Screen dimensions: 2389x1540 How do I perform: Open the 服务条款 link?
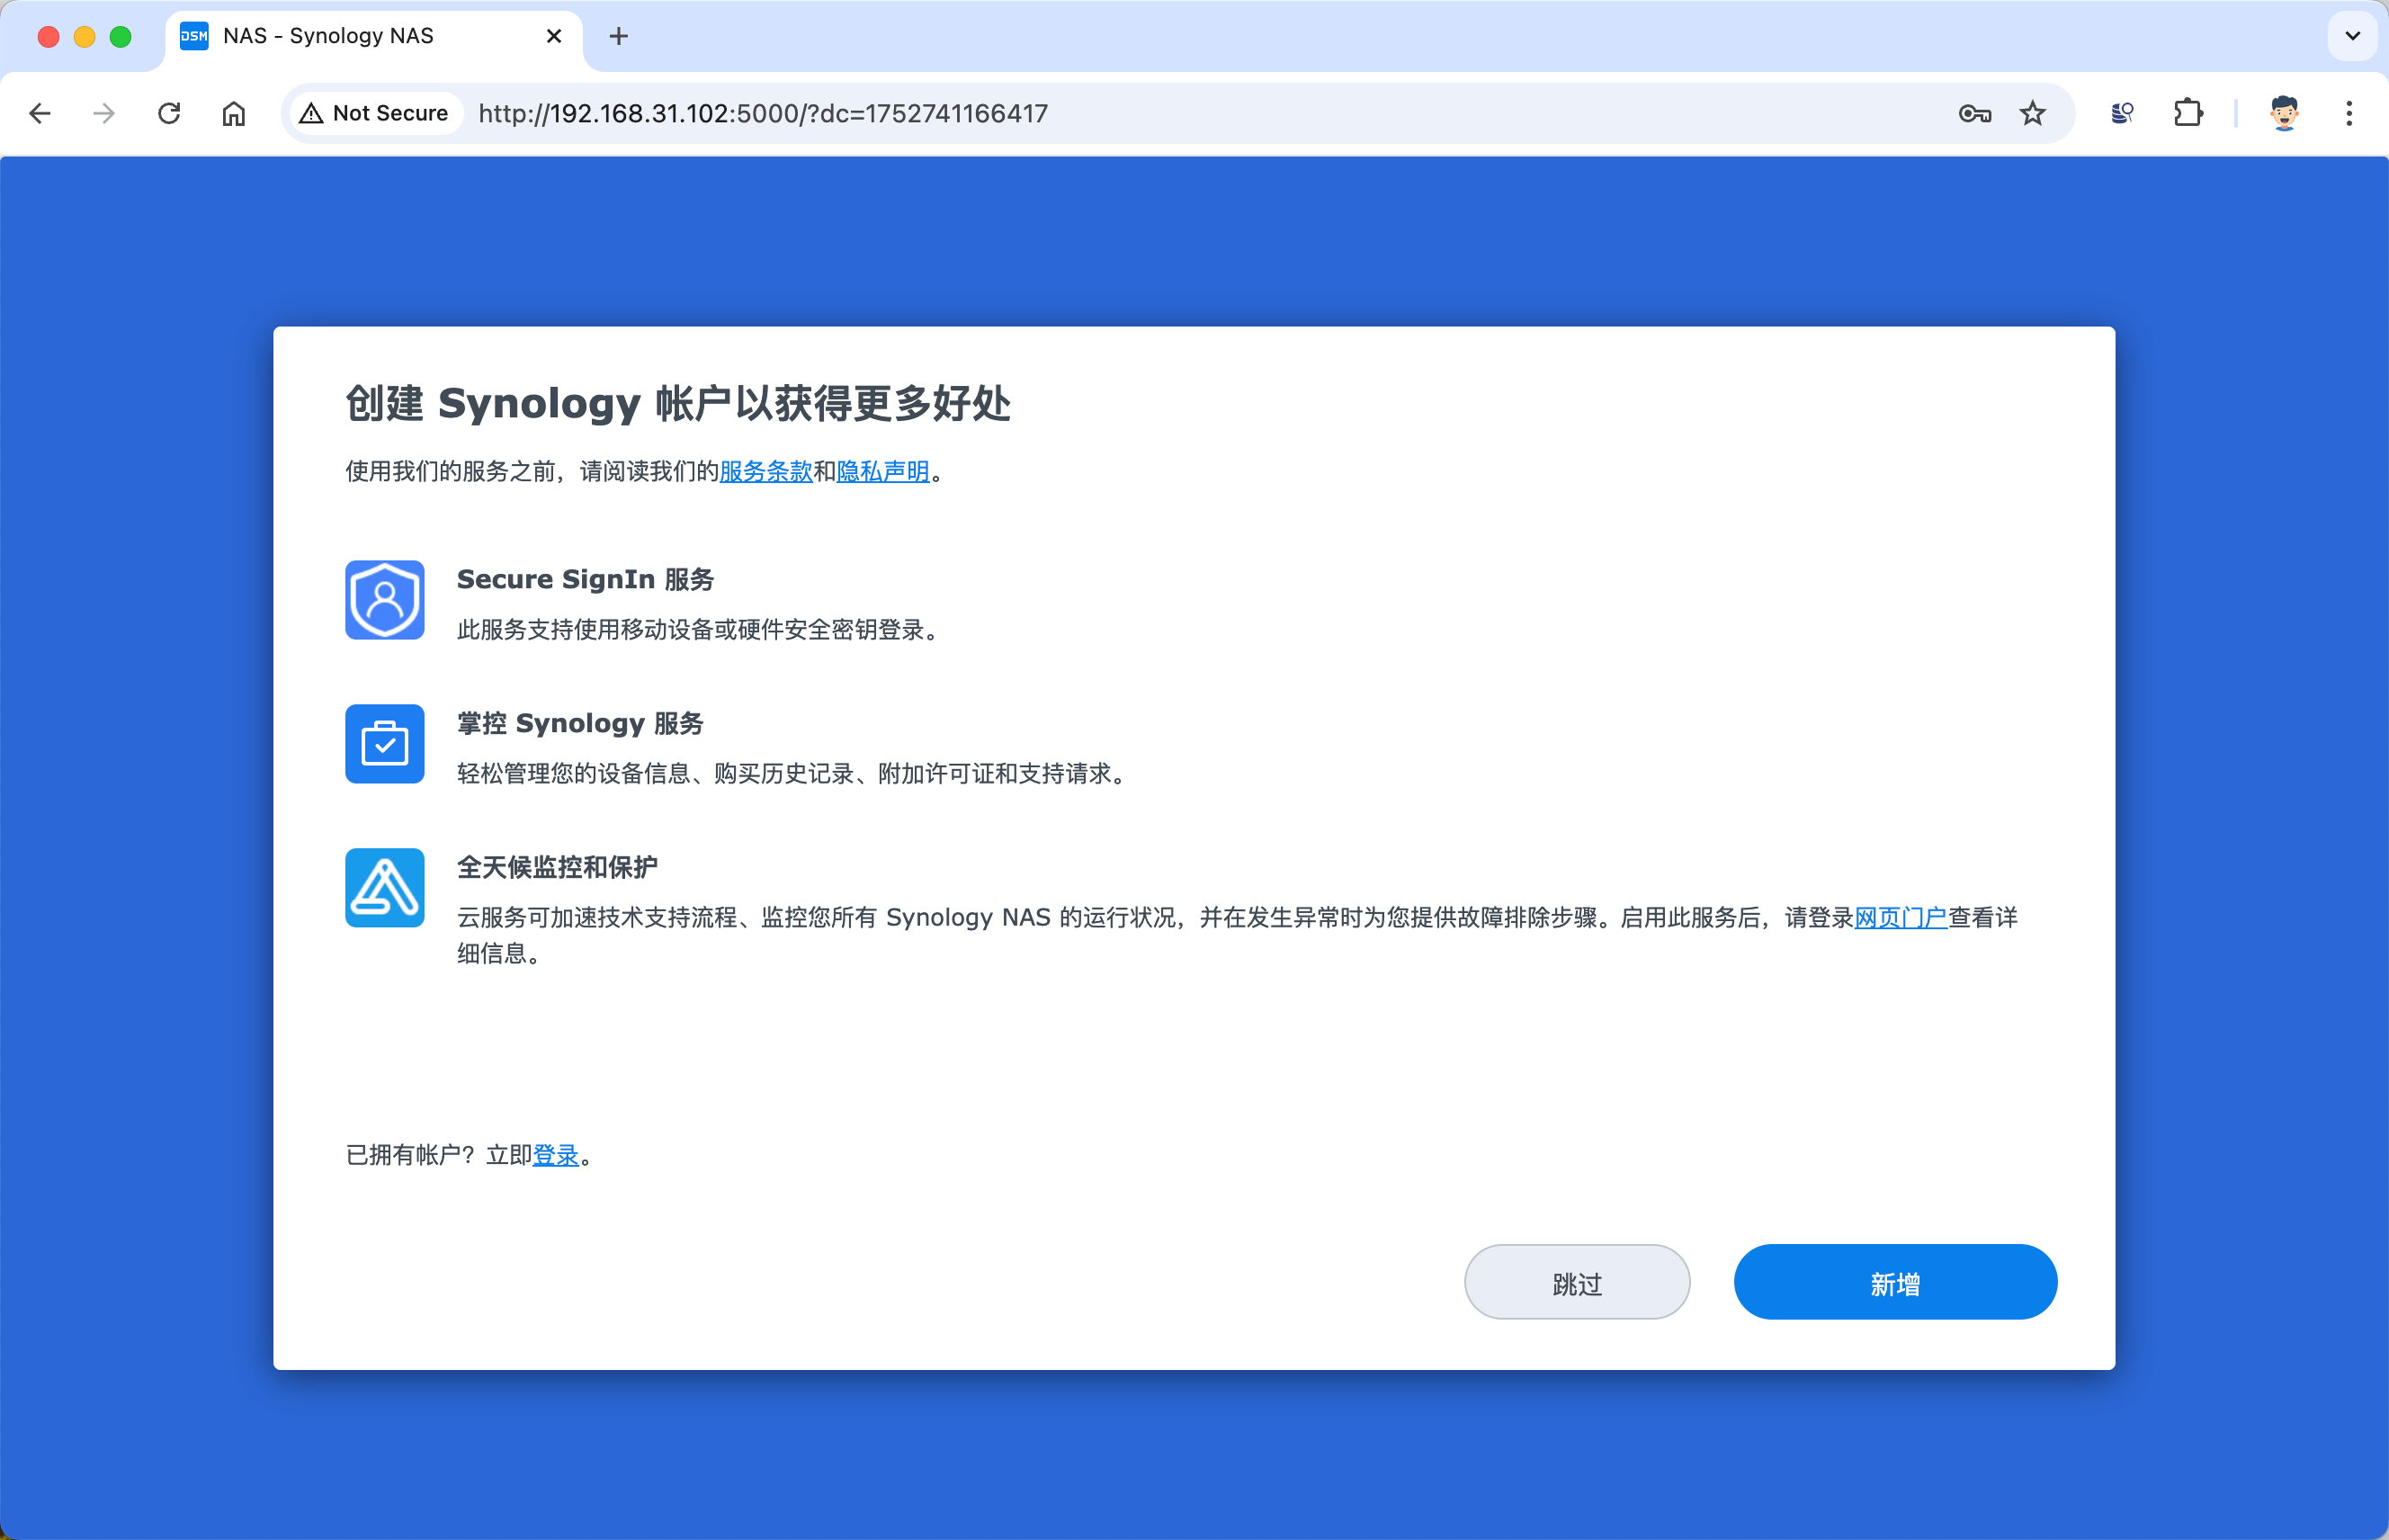(766, 471)
